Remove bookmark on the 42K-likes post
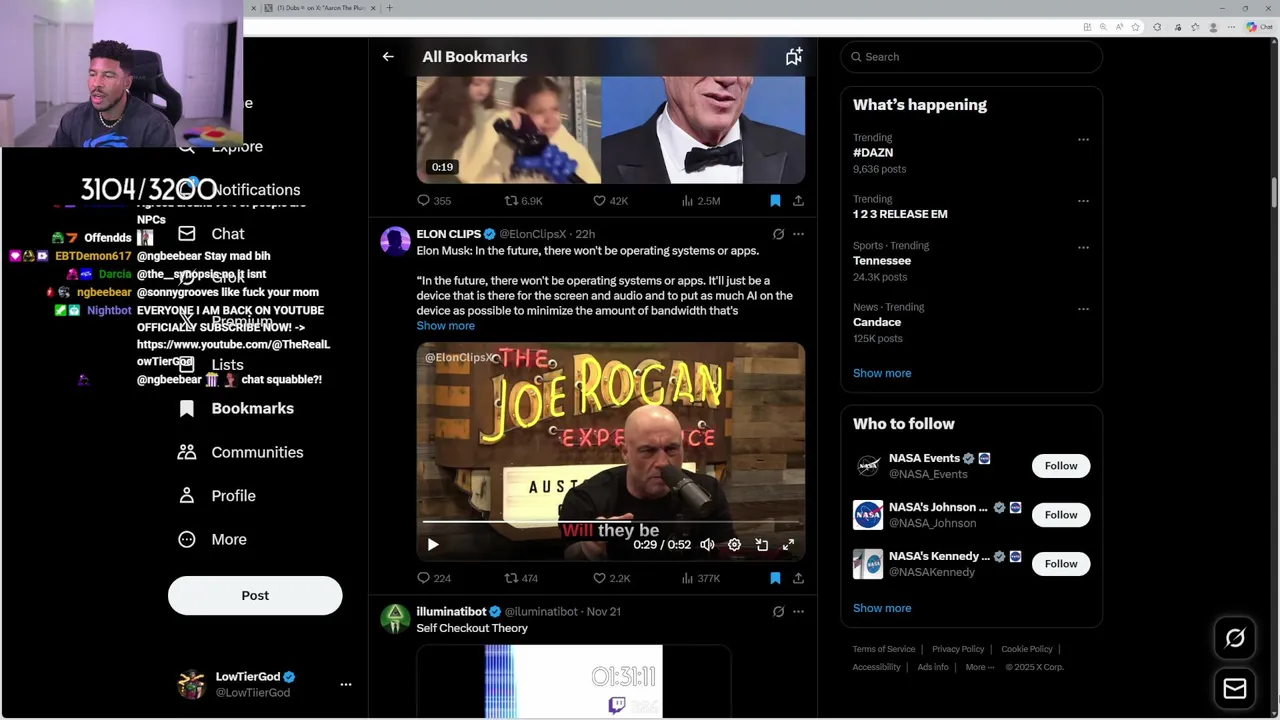 tap(775, 201)
